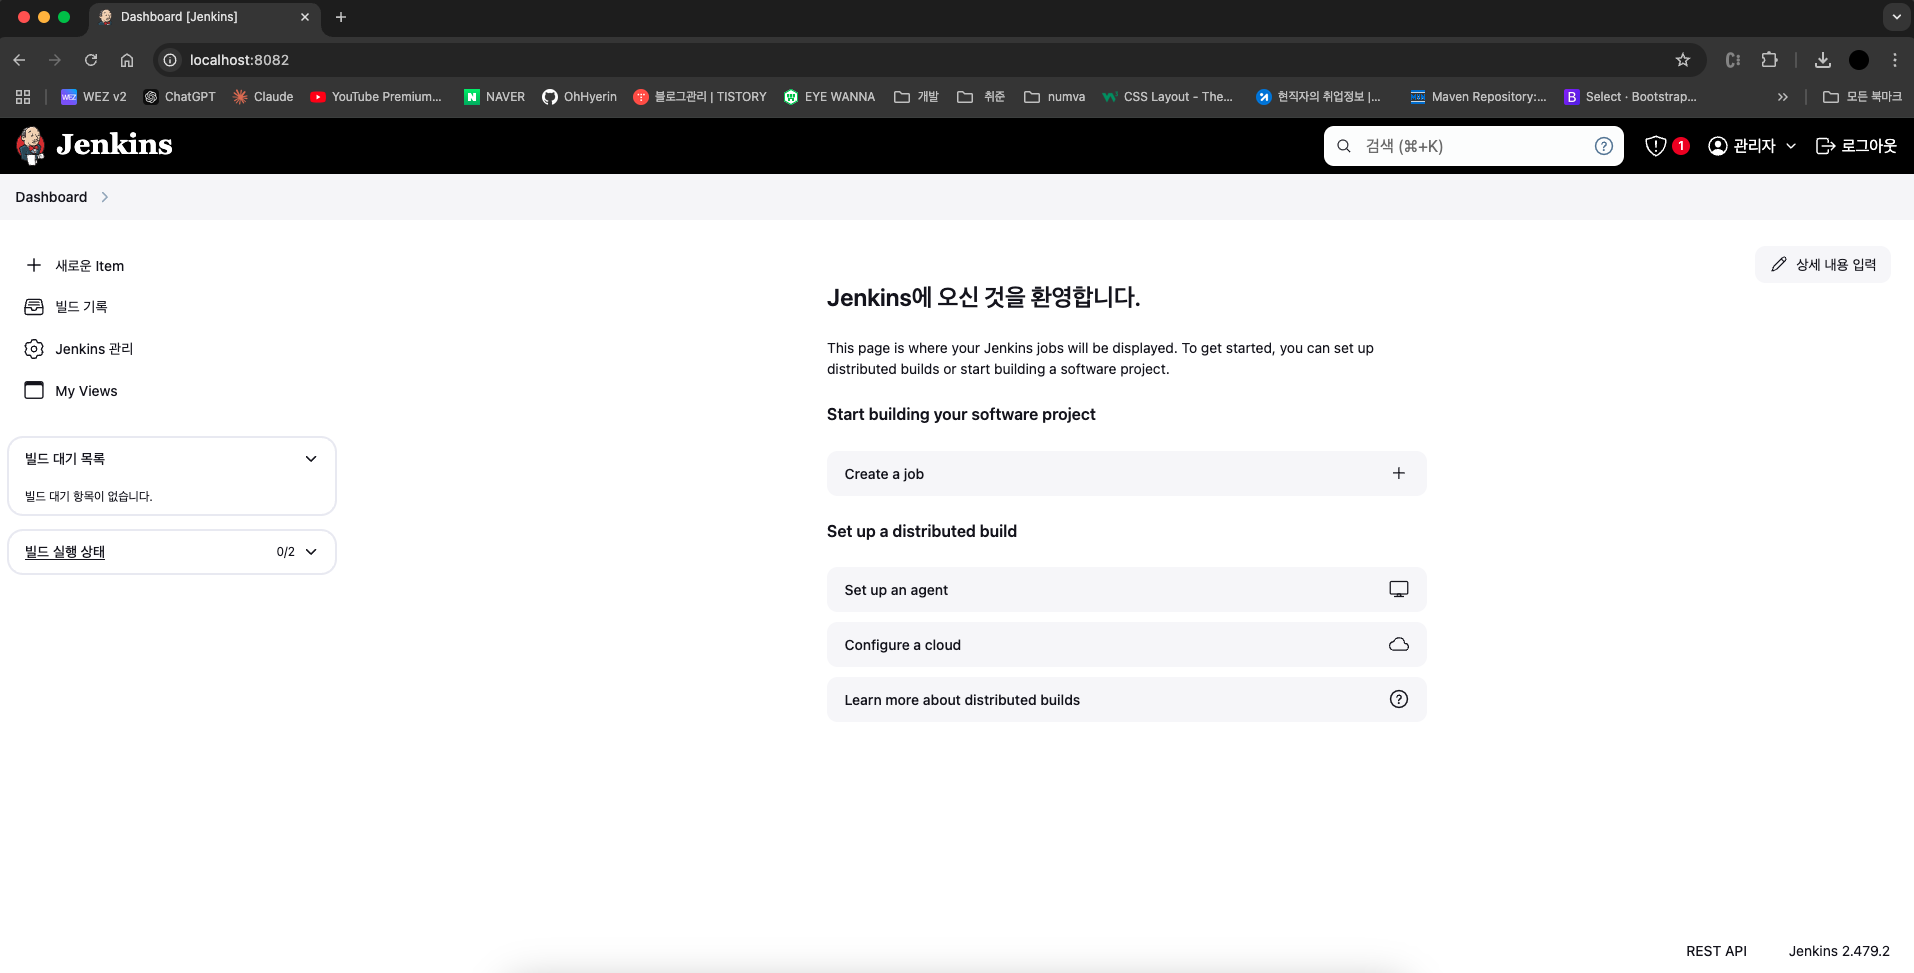The image size is (1914, 973).
Task: Click Set up an agent
Action: (x=1126, y=590)
